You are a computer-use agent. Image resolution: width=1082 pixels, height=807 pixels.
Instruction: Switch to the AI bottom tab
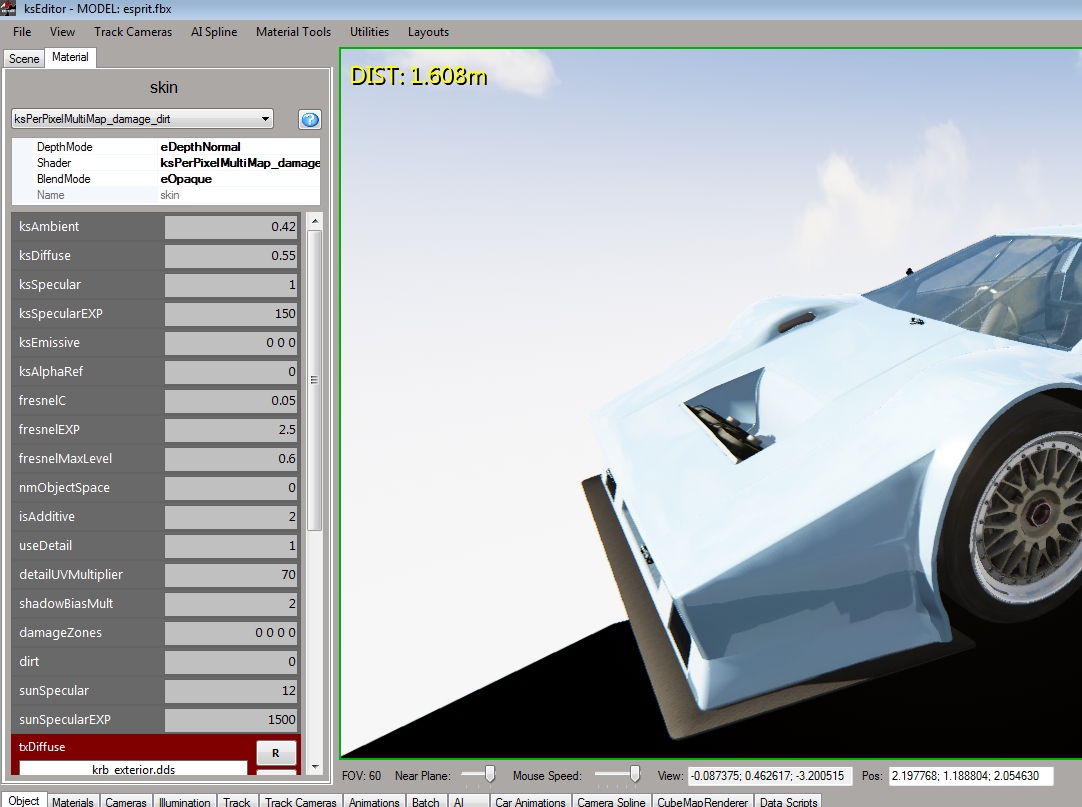(468, 801)
